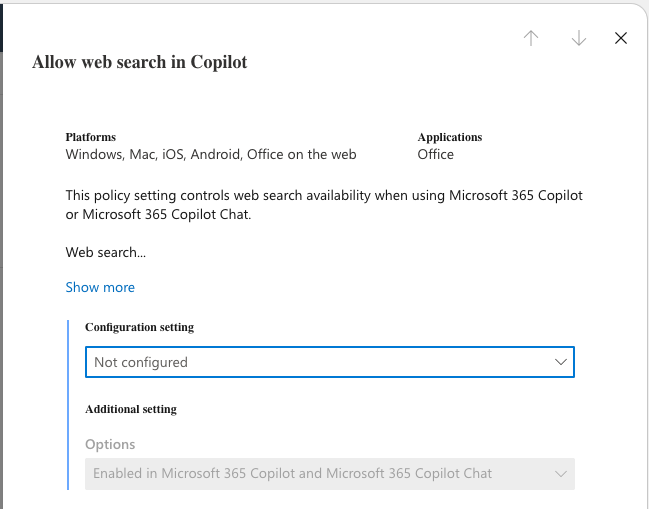649x509 pixels.
Task: Click the Applications heading
Action: [450, 137]
